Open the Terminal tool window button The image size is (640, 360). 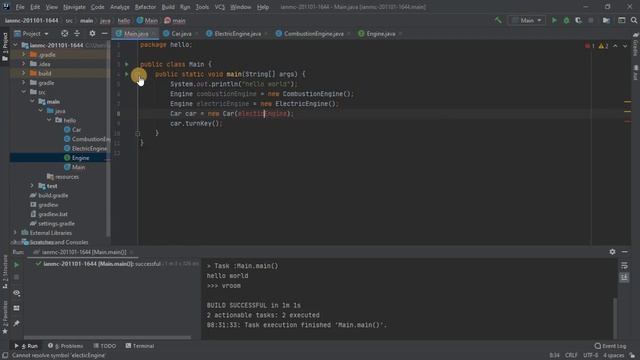pyautogui.click(x=140, y=346)
